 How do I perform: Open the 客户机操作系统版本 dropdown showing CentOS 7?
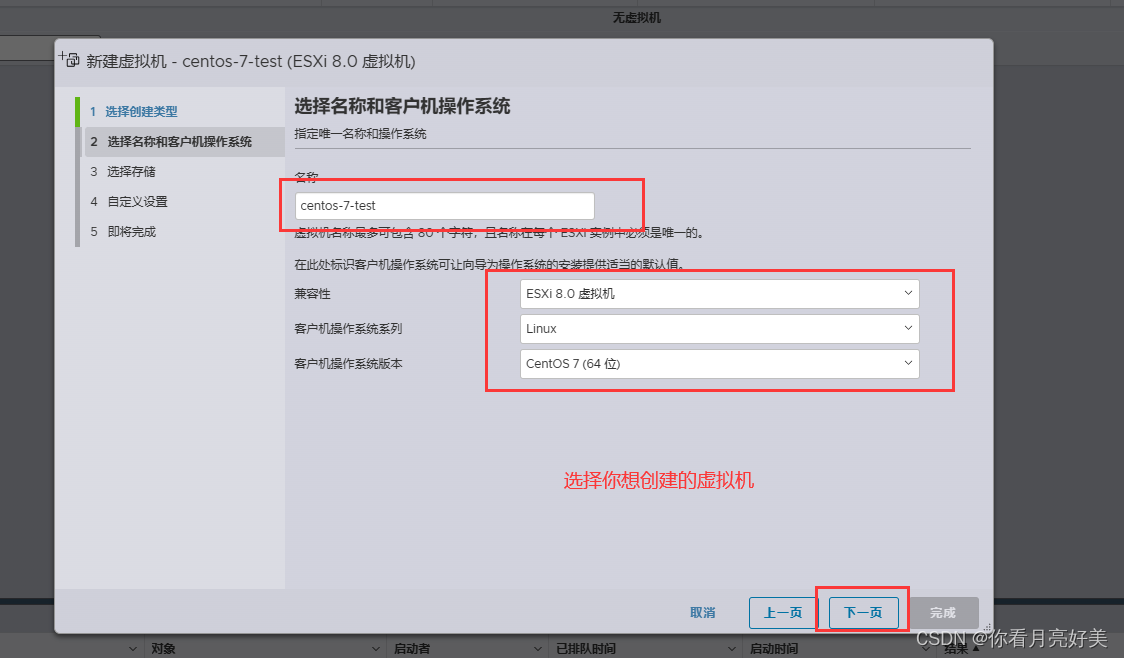pyautogui.click(x=719, y=363)
